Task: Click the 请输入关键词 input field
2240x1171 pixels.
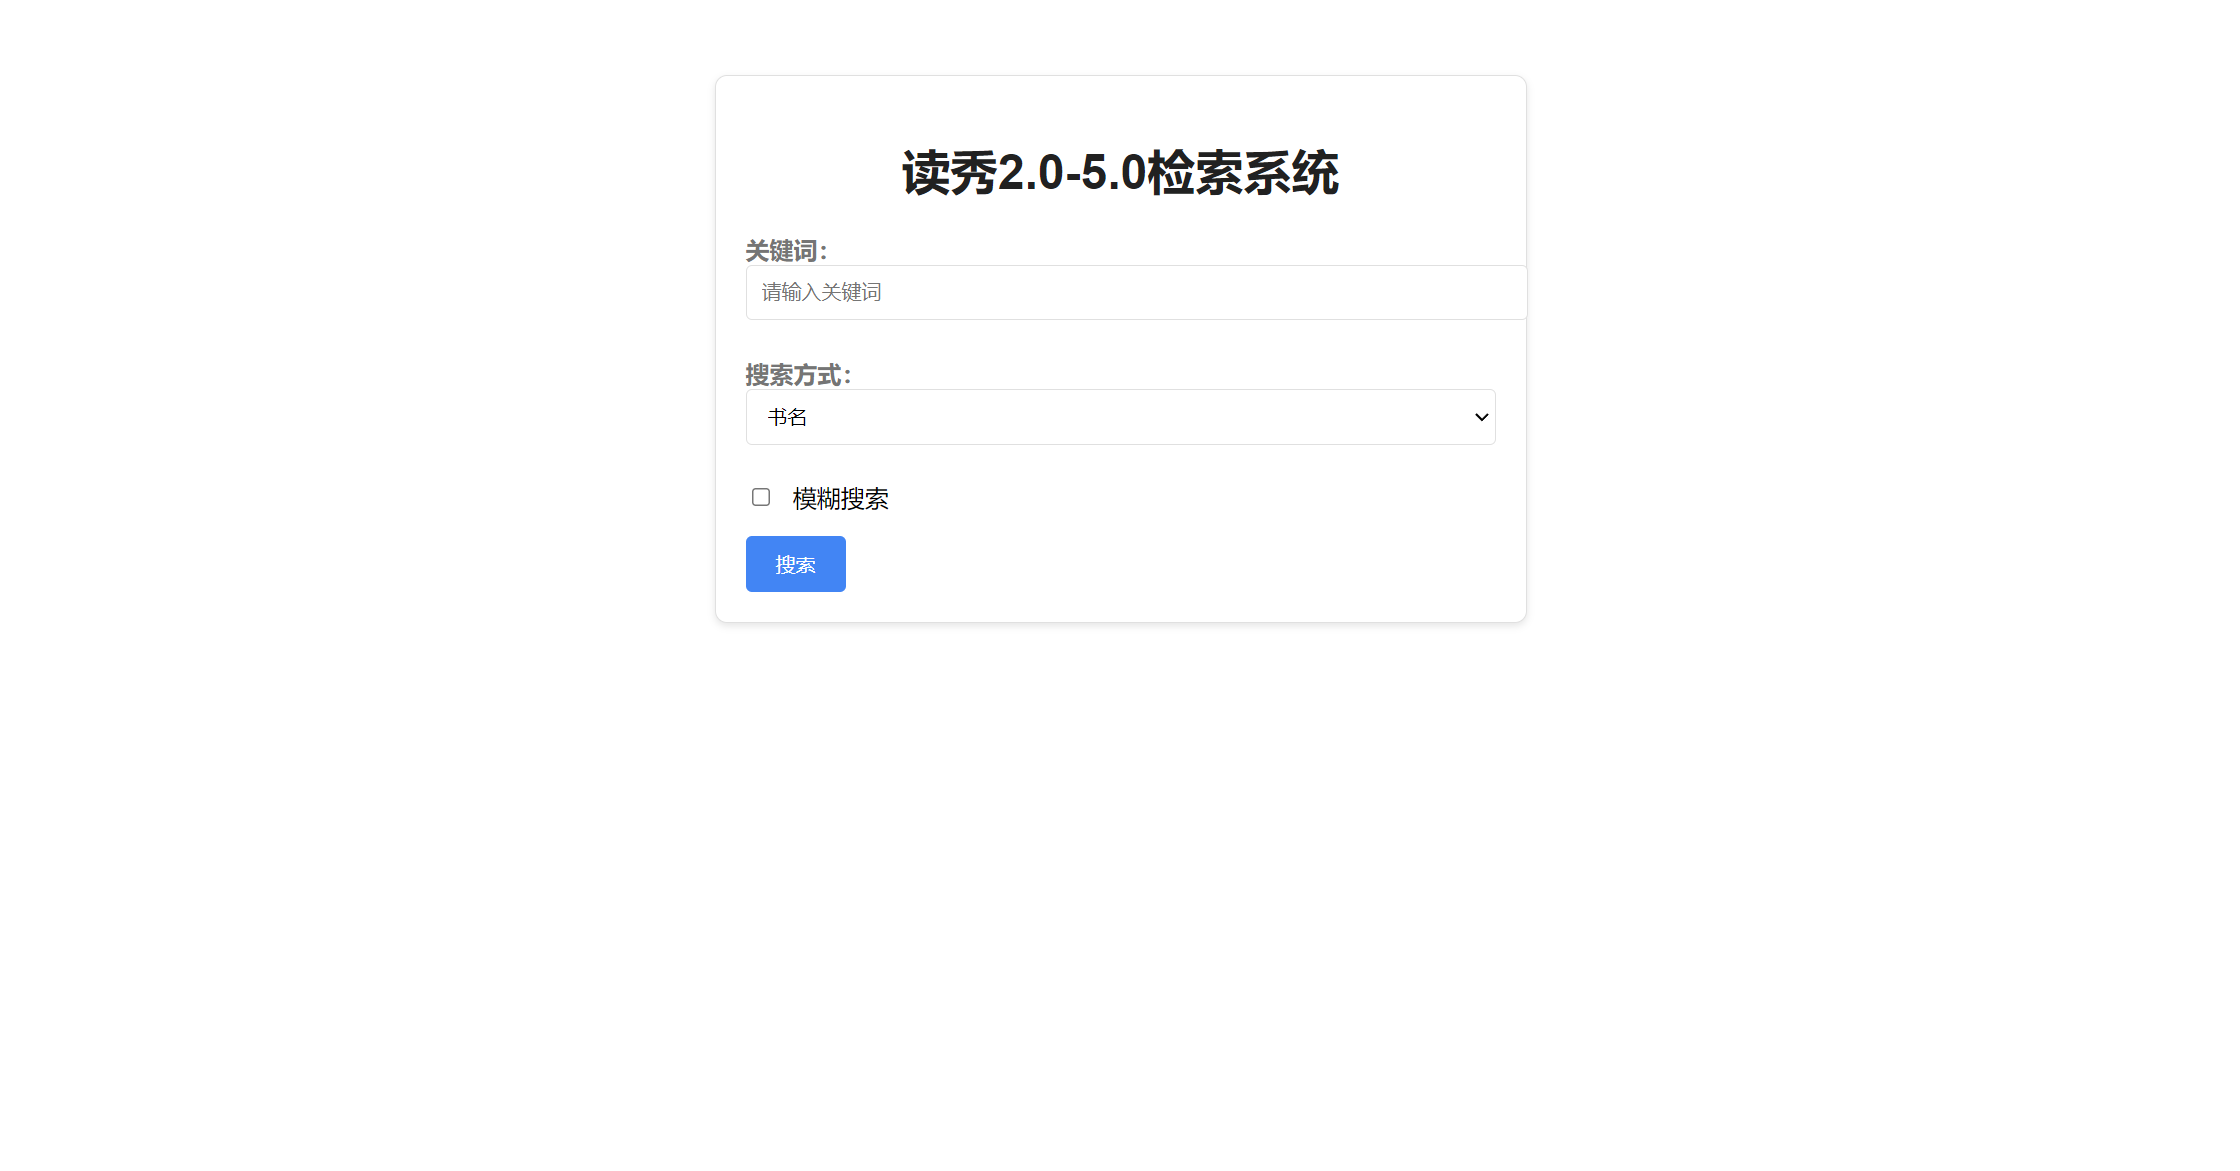Action: pyautogui.click(x=1136, y=292)
